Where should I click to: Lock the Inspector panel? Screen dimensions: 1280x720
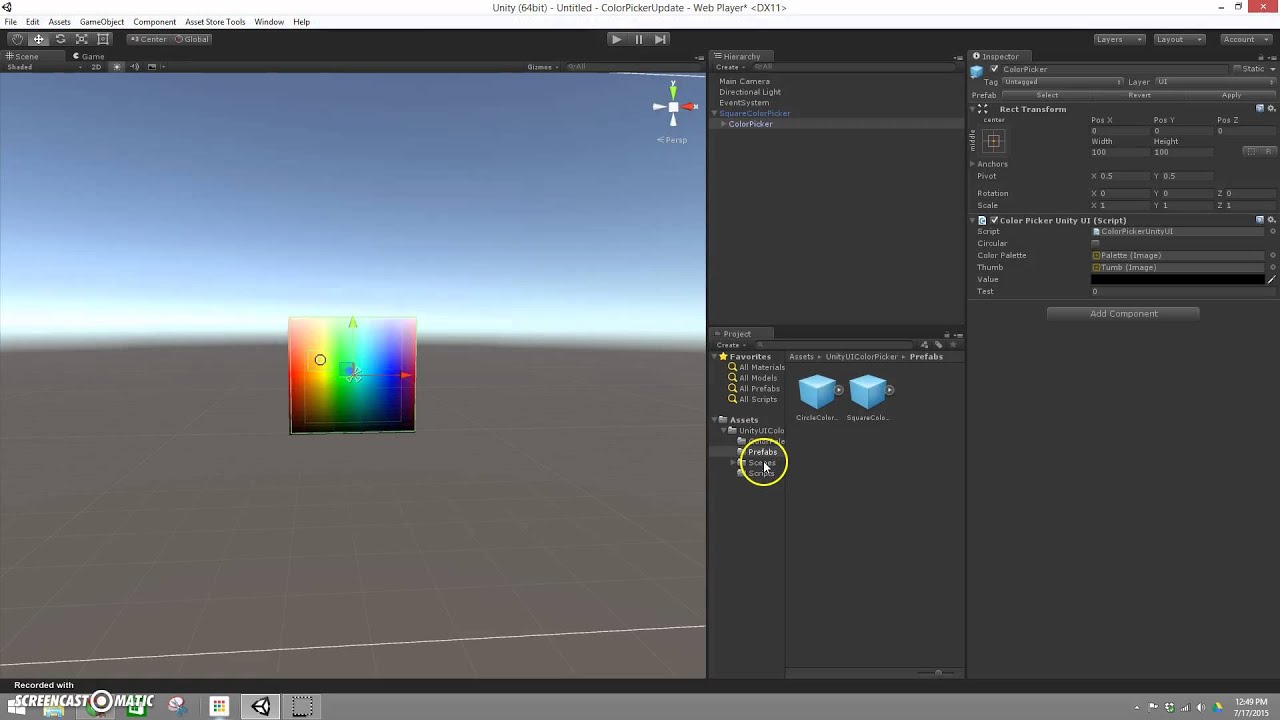click(x=1259, y=57)
